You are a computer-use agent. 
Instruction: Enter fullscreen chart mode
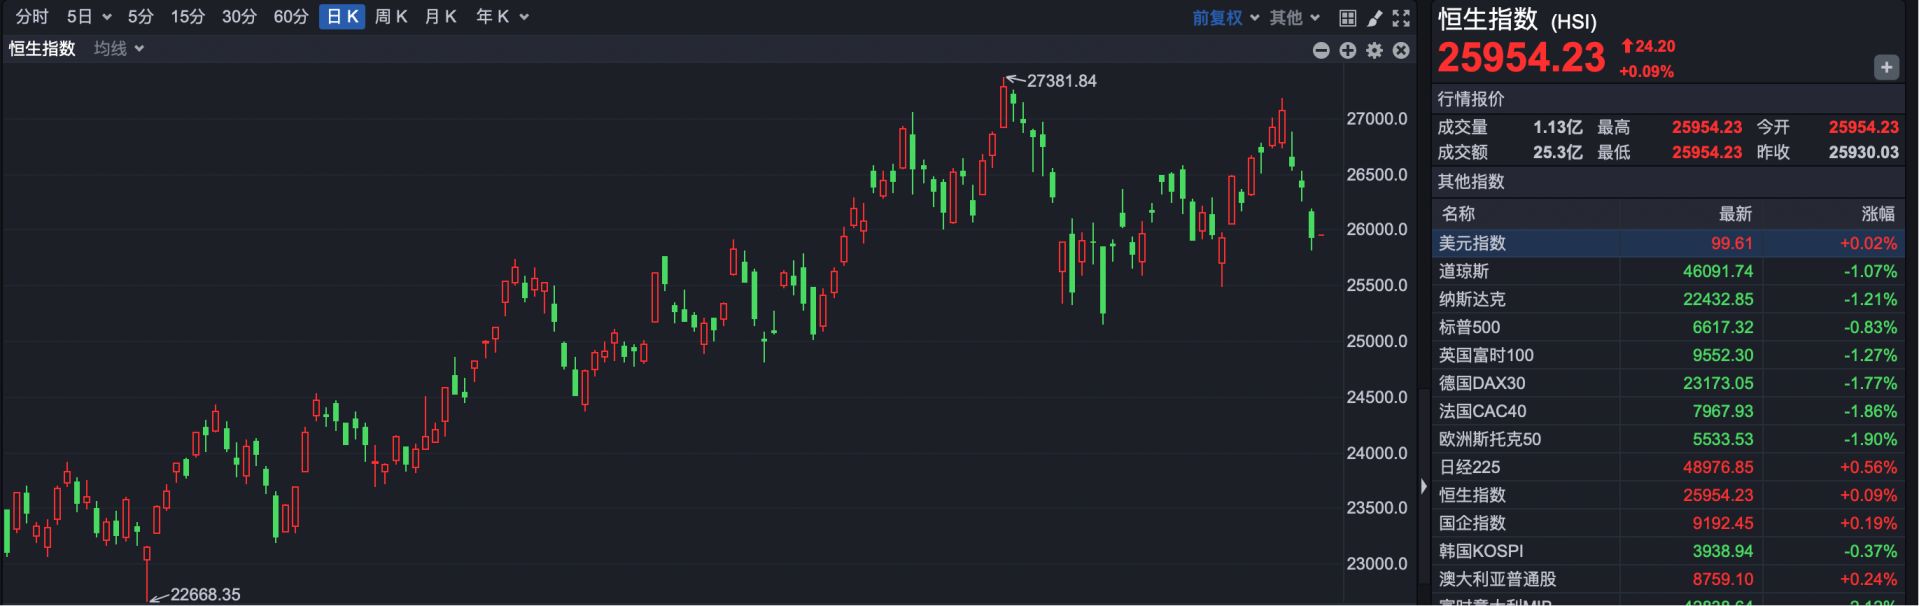(x=1401, y=18)
